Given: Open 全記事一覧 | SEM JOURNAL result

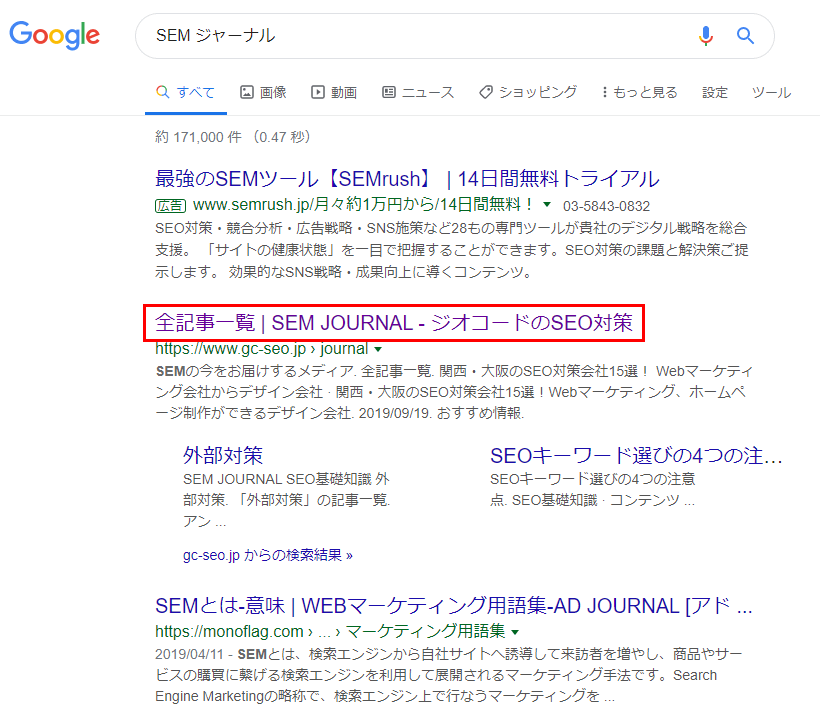Looking at the screenshot, I should (x=394, y=323).
